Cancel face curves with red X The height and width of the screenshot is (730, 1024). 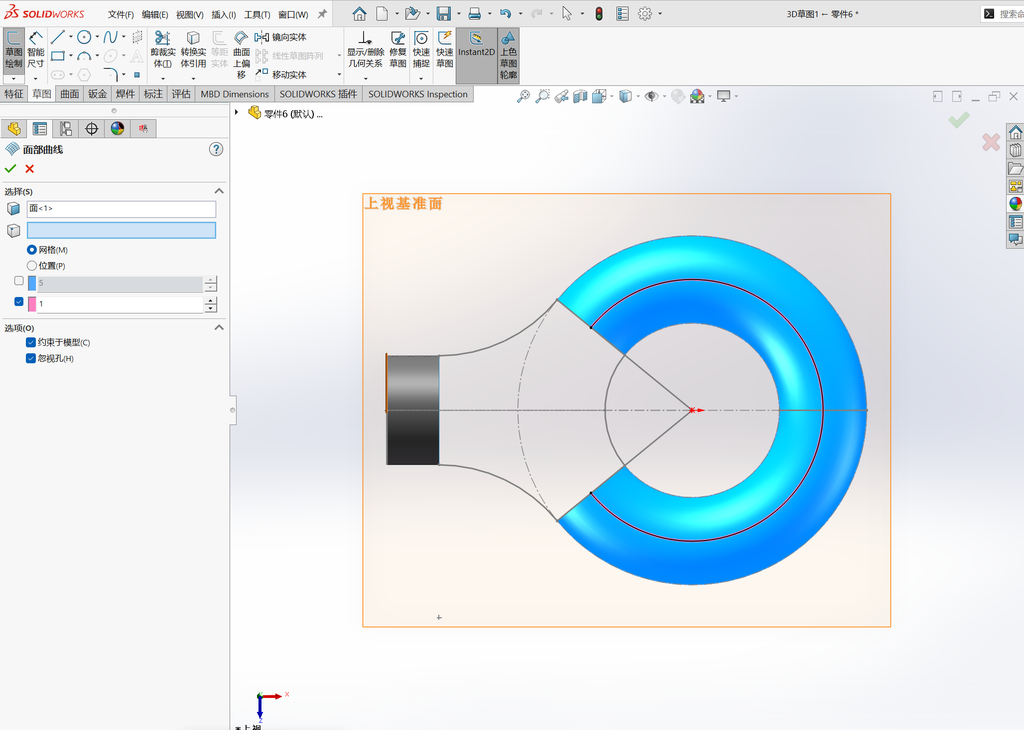click(x=29, y=169)
